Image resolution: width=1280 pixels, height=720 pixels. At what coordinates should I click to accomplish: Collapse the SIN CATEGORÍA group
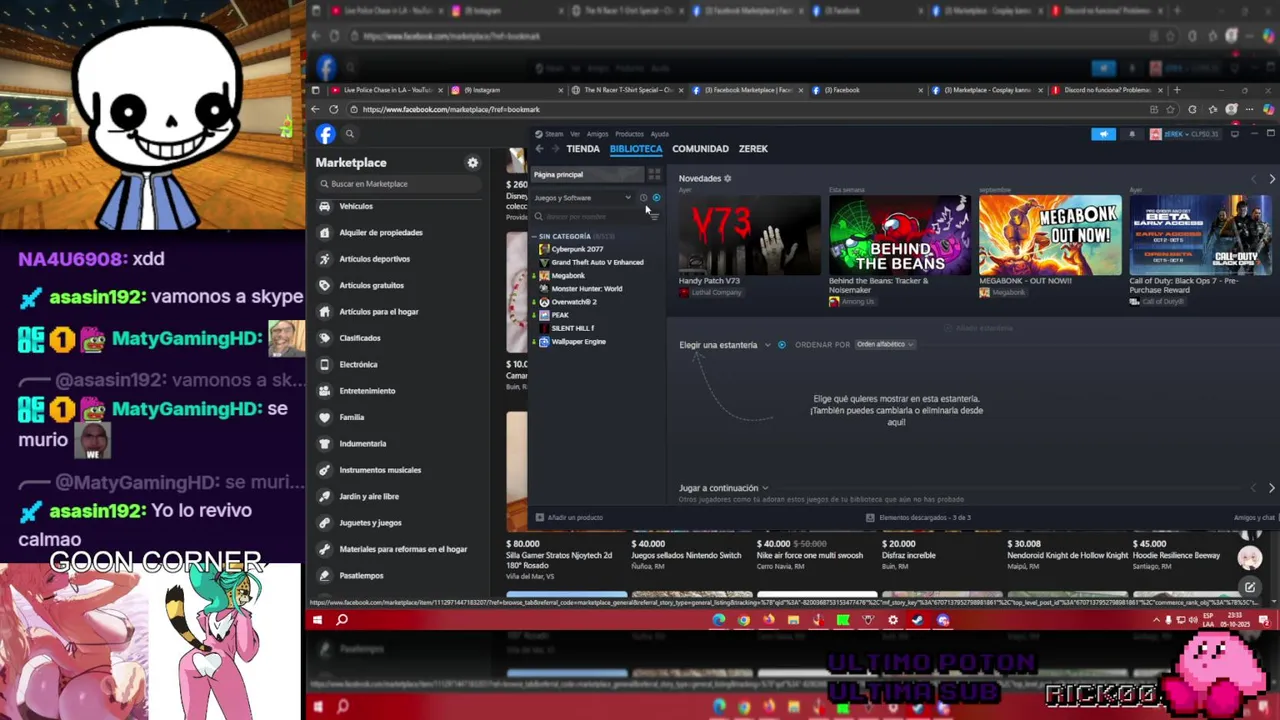534,236
